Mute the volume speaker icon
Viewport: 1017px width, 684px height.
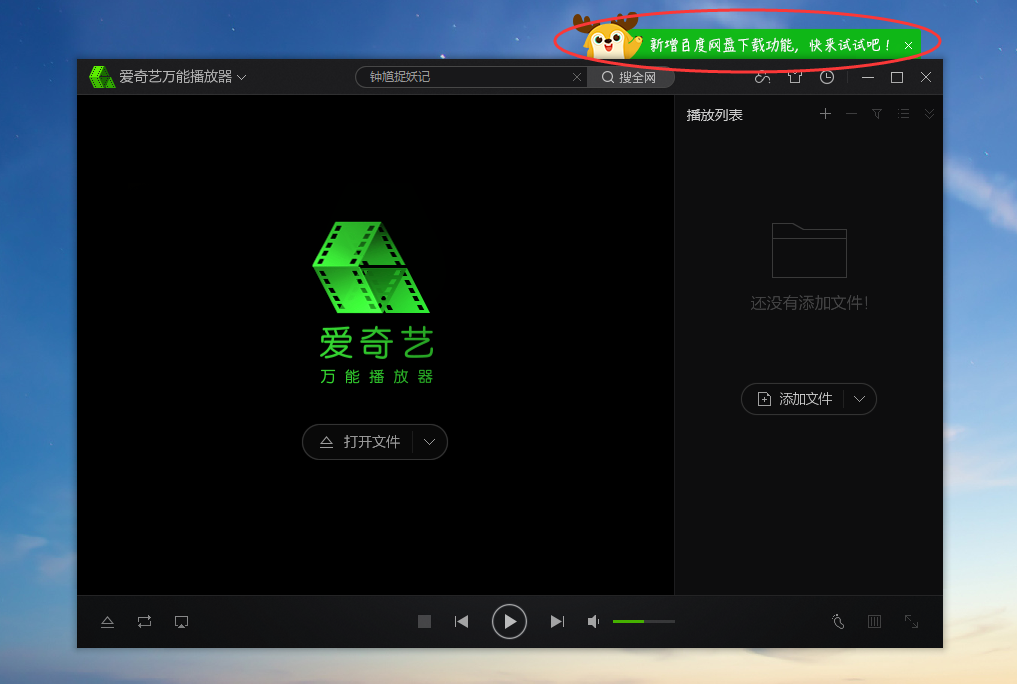tap(593, 622)
